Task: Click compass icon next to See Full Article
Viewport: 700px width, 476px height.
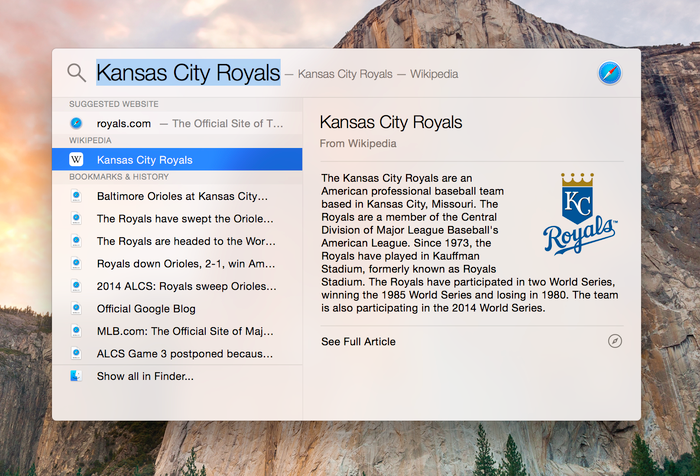Action: point(615,341)
